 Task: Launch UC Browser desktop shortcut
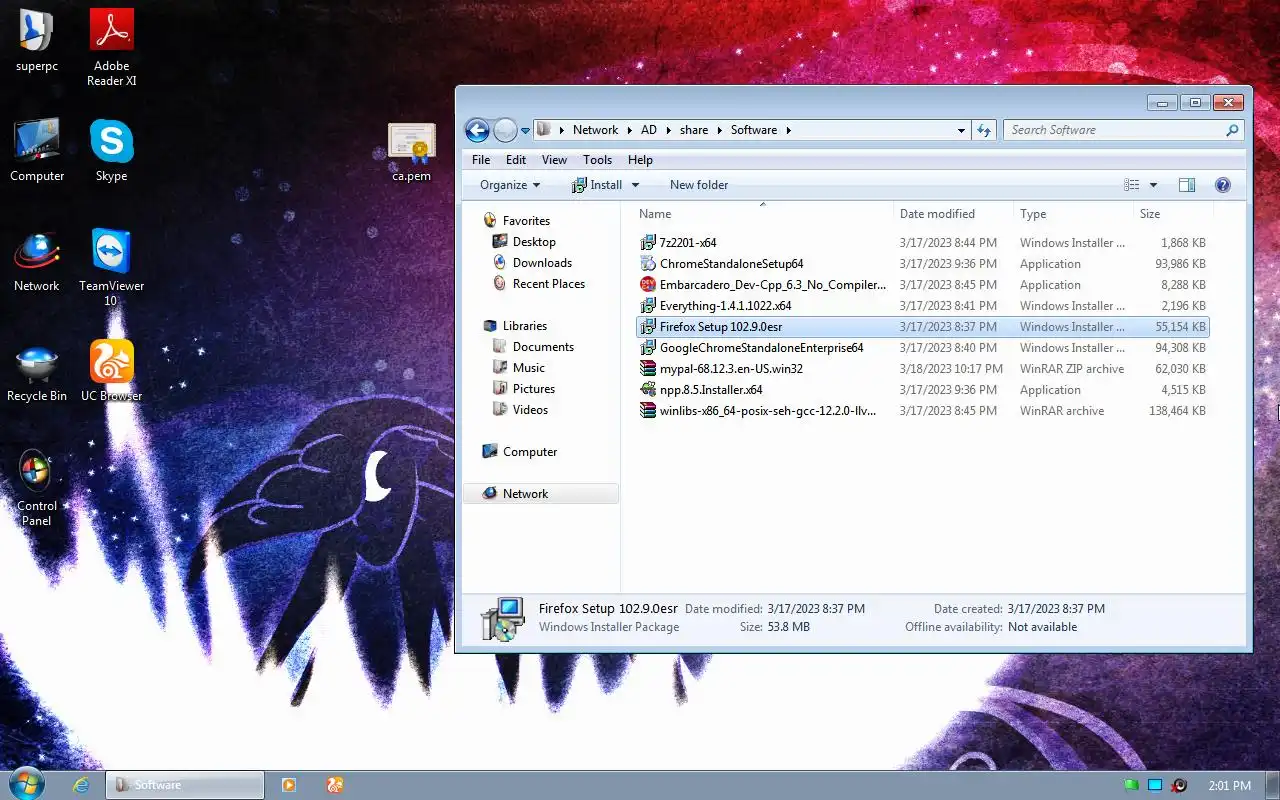pos(111,371)
